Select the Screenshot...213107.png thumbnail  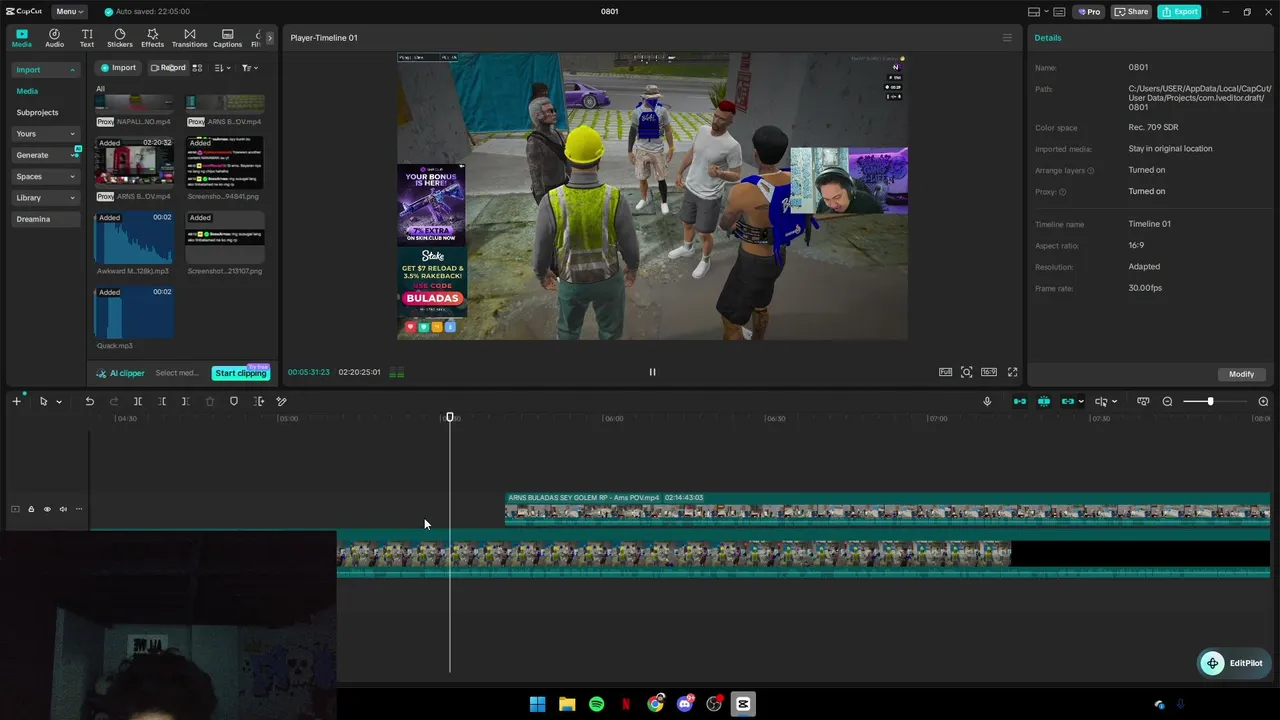point(225,238)
